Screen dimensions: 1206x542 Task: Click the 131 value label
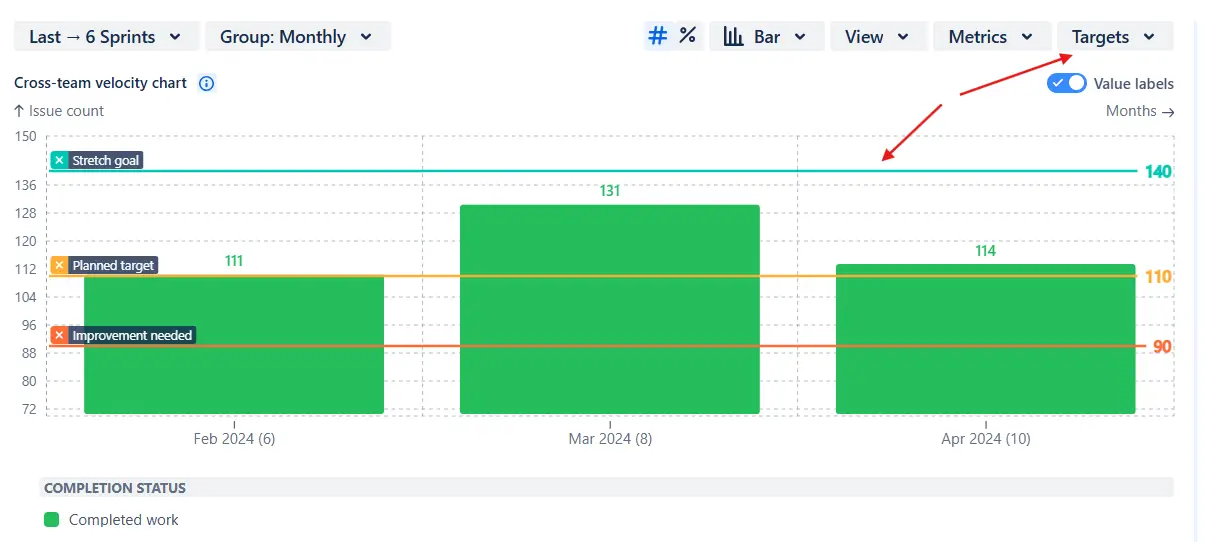[x=610, y=191]
